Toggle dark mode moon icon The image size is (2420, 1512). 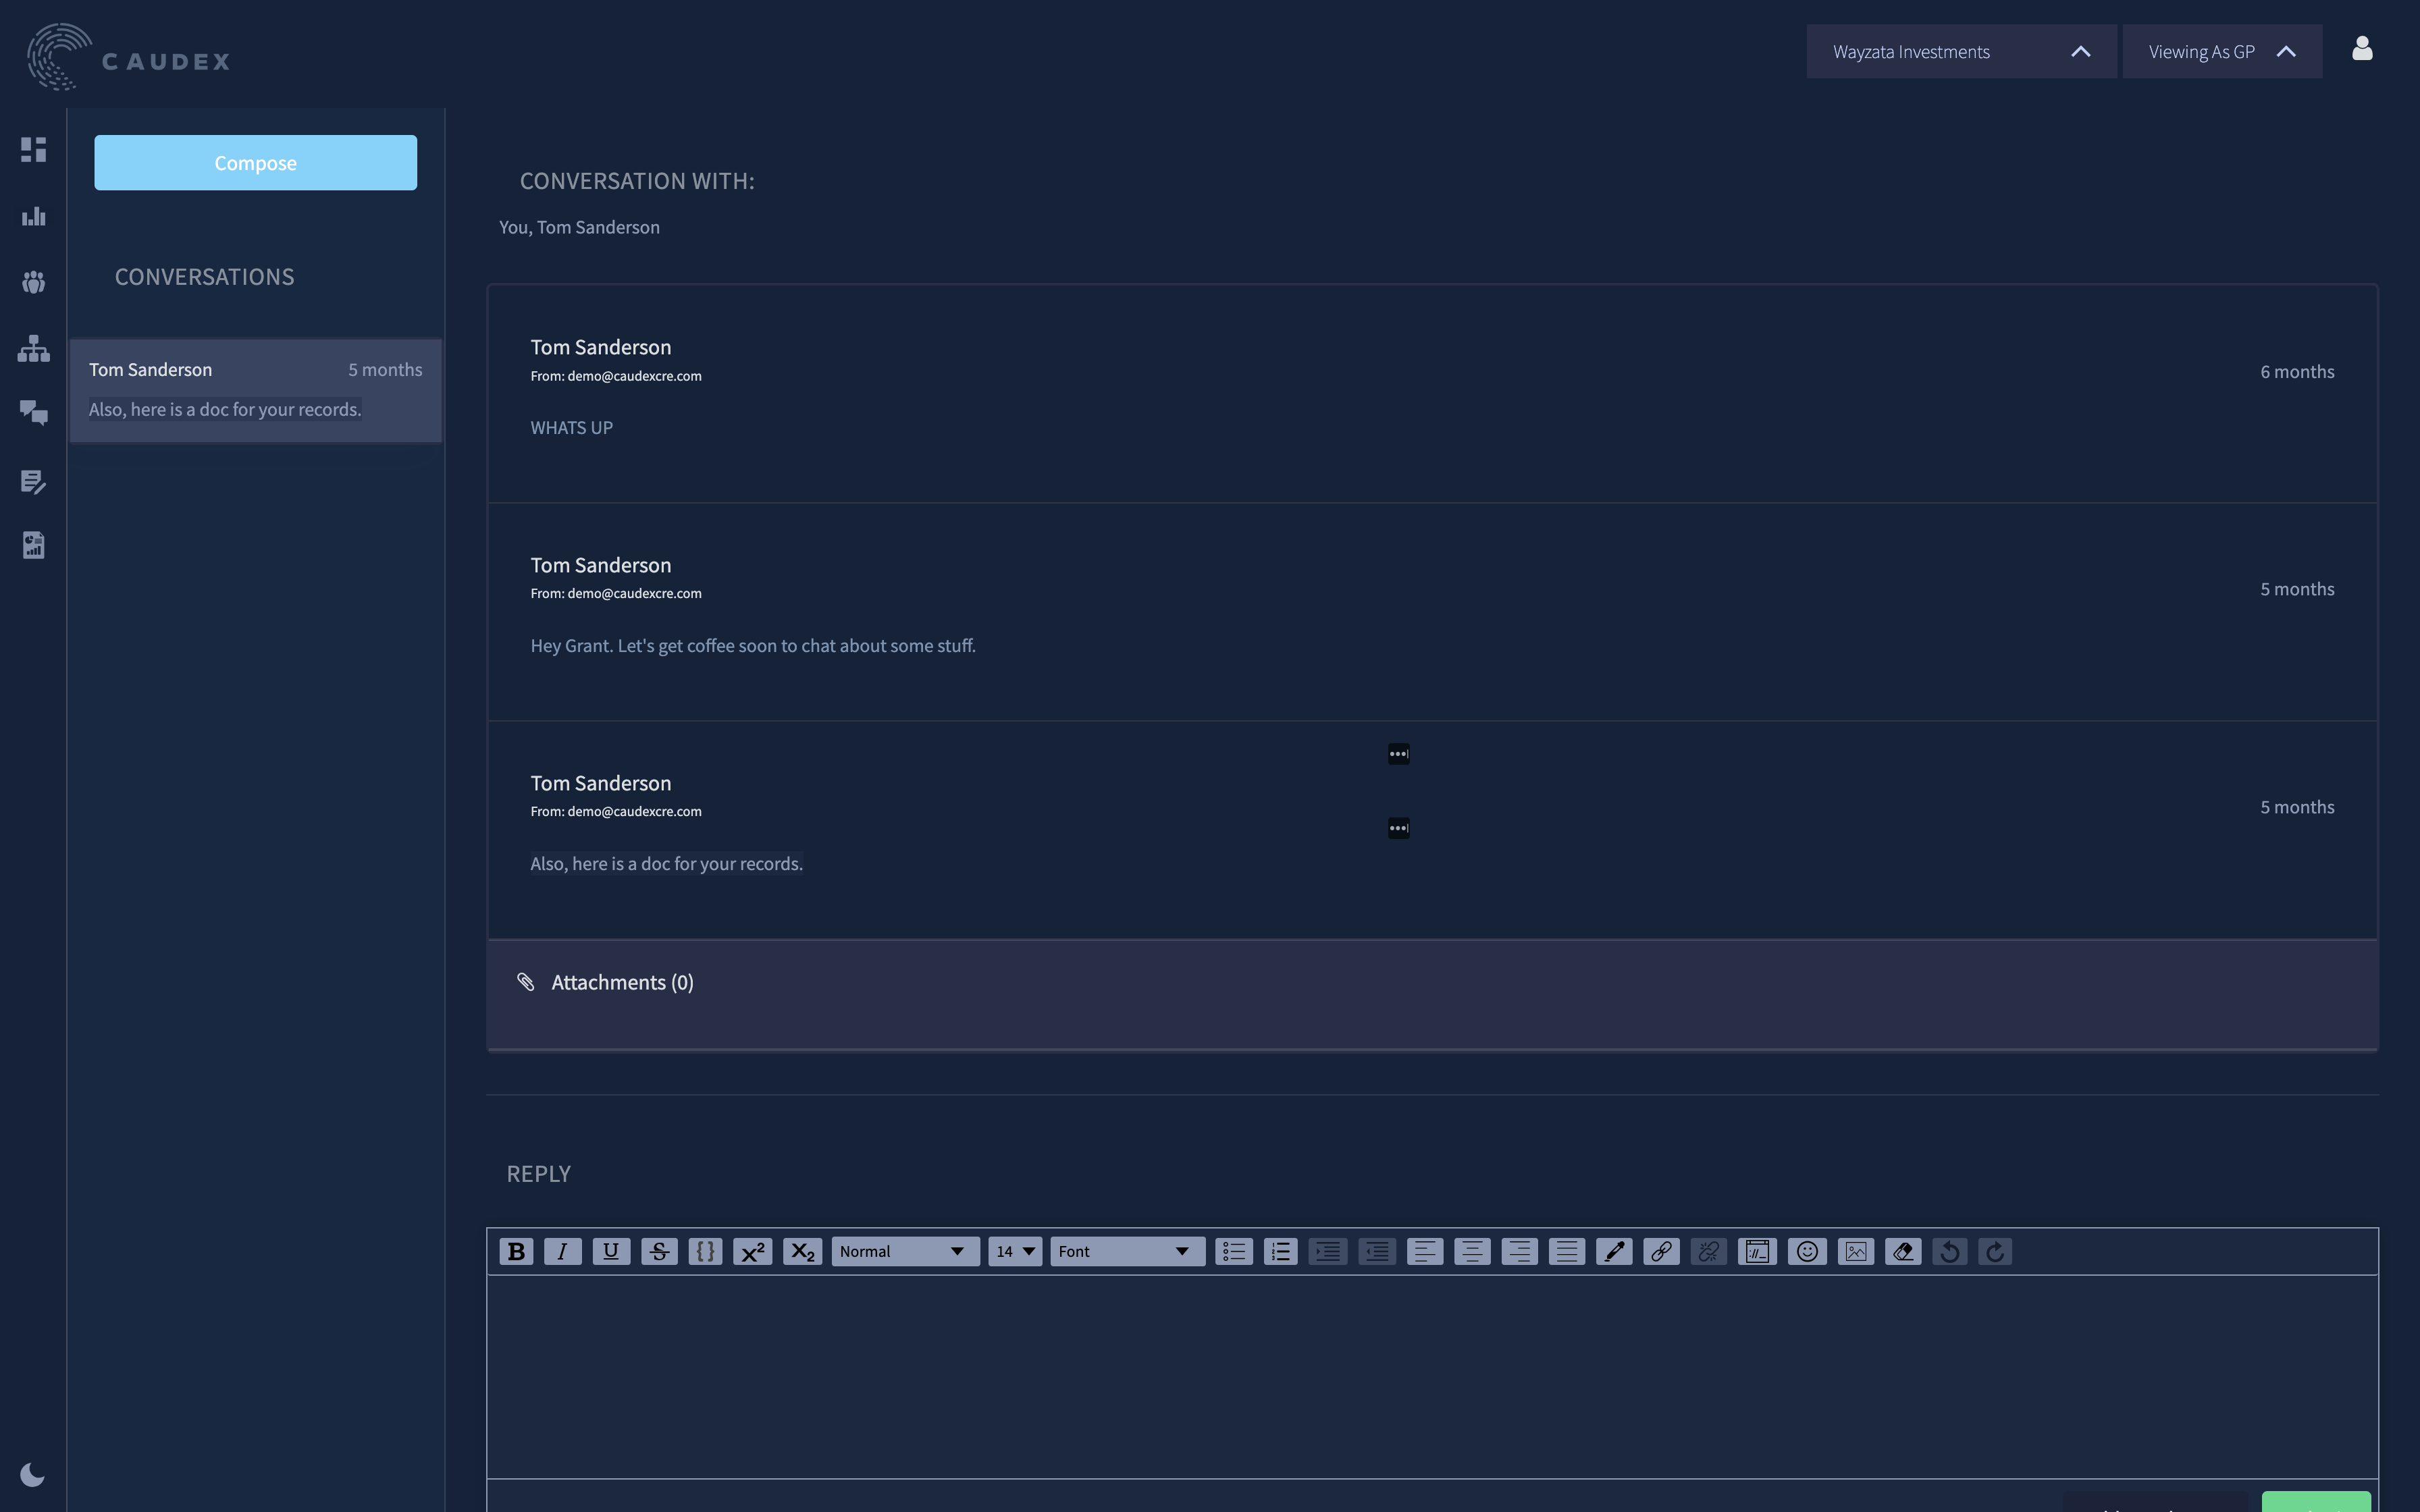point(32,1475)
